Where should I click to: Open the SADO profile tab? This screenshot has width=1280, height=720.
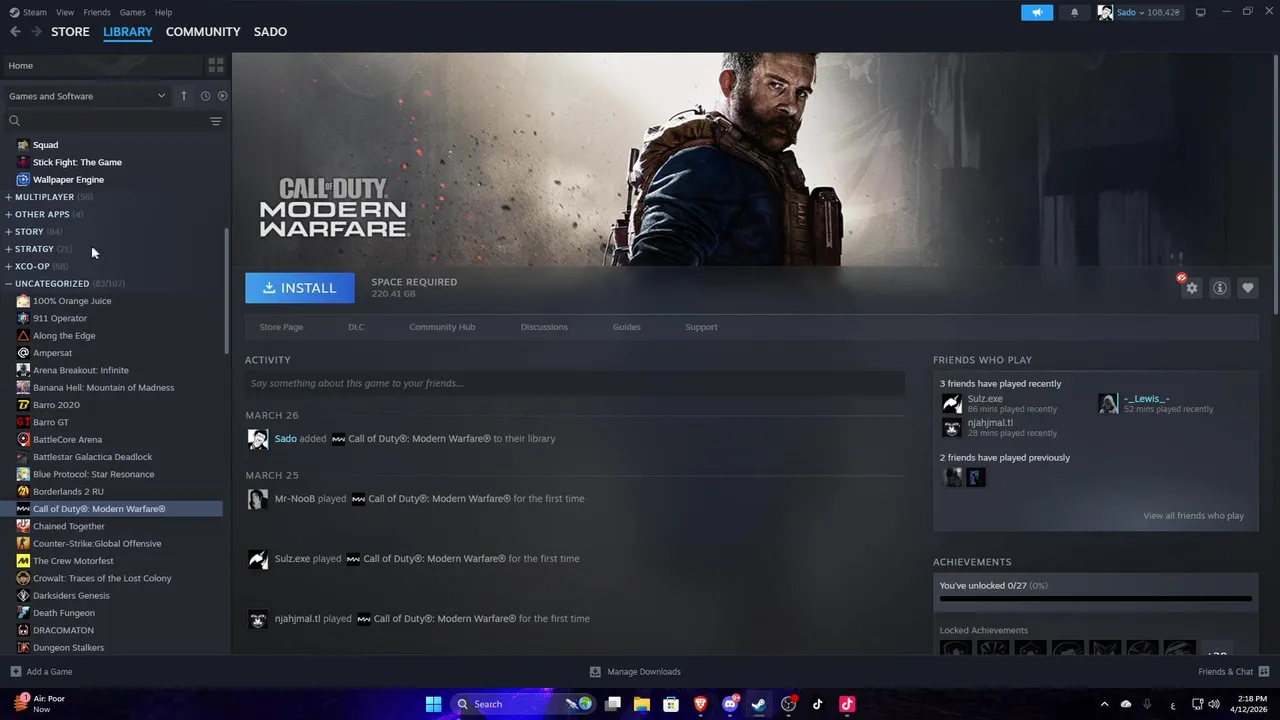(270, 32)
